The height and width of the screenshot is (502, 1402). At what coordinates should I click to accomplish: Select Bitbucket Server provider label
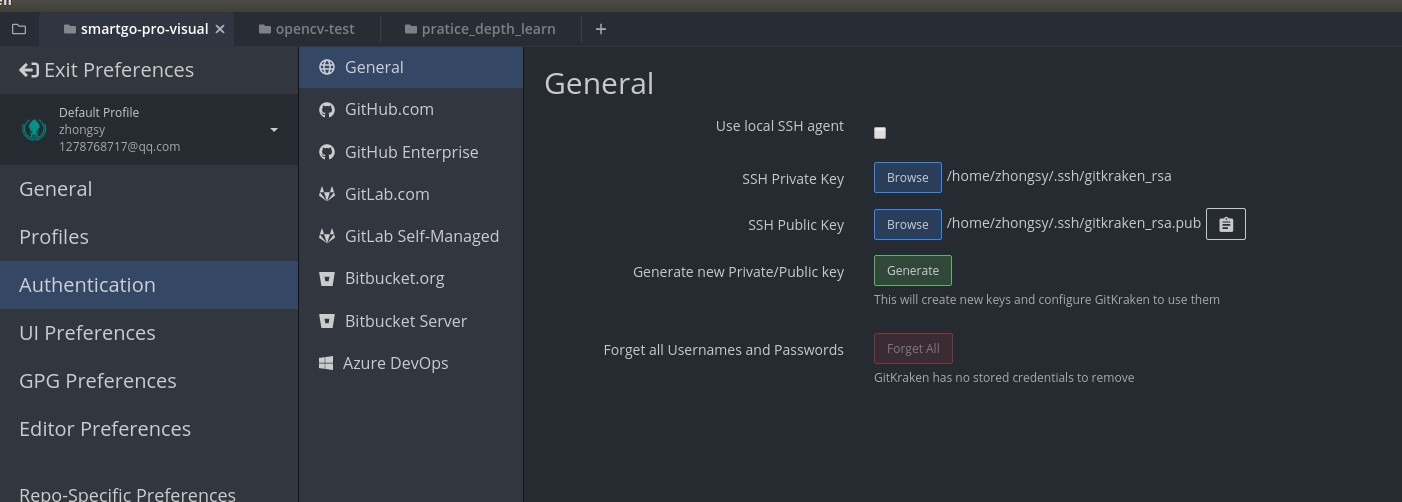pyautogui.click(x=406, y=321)
